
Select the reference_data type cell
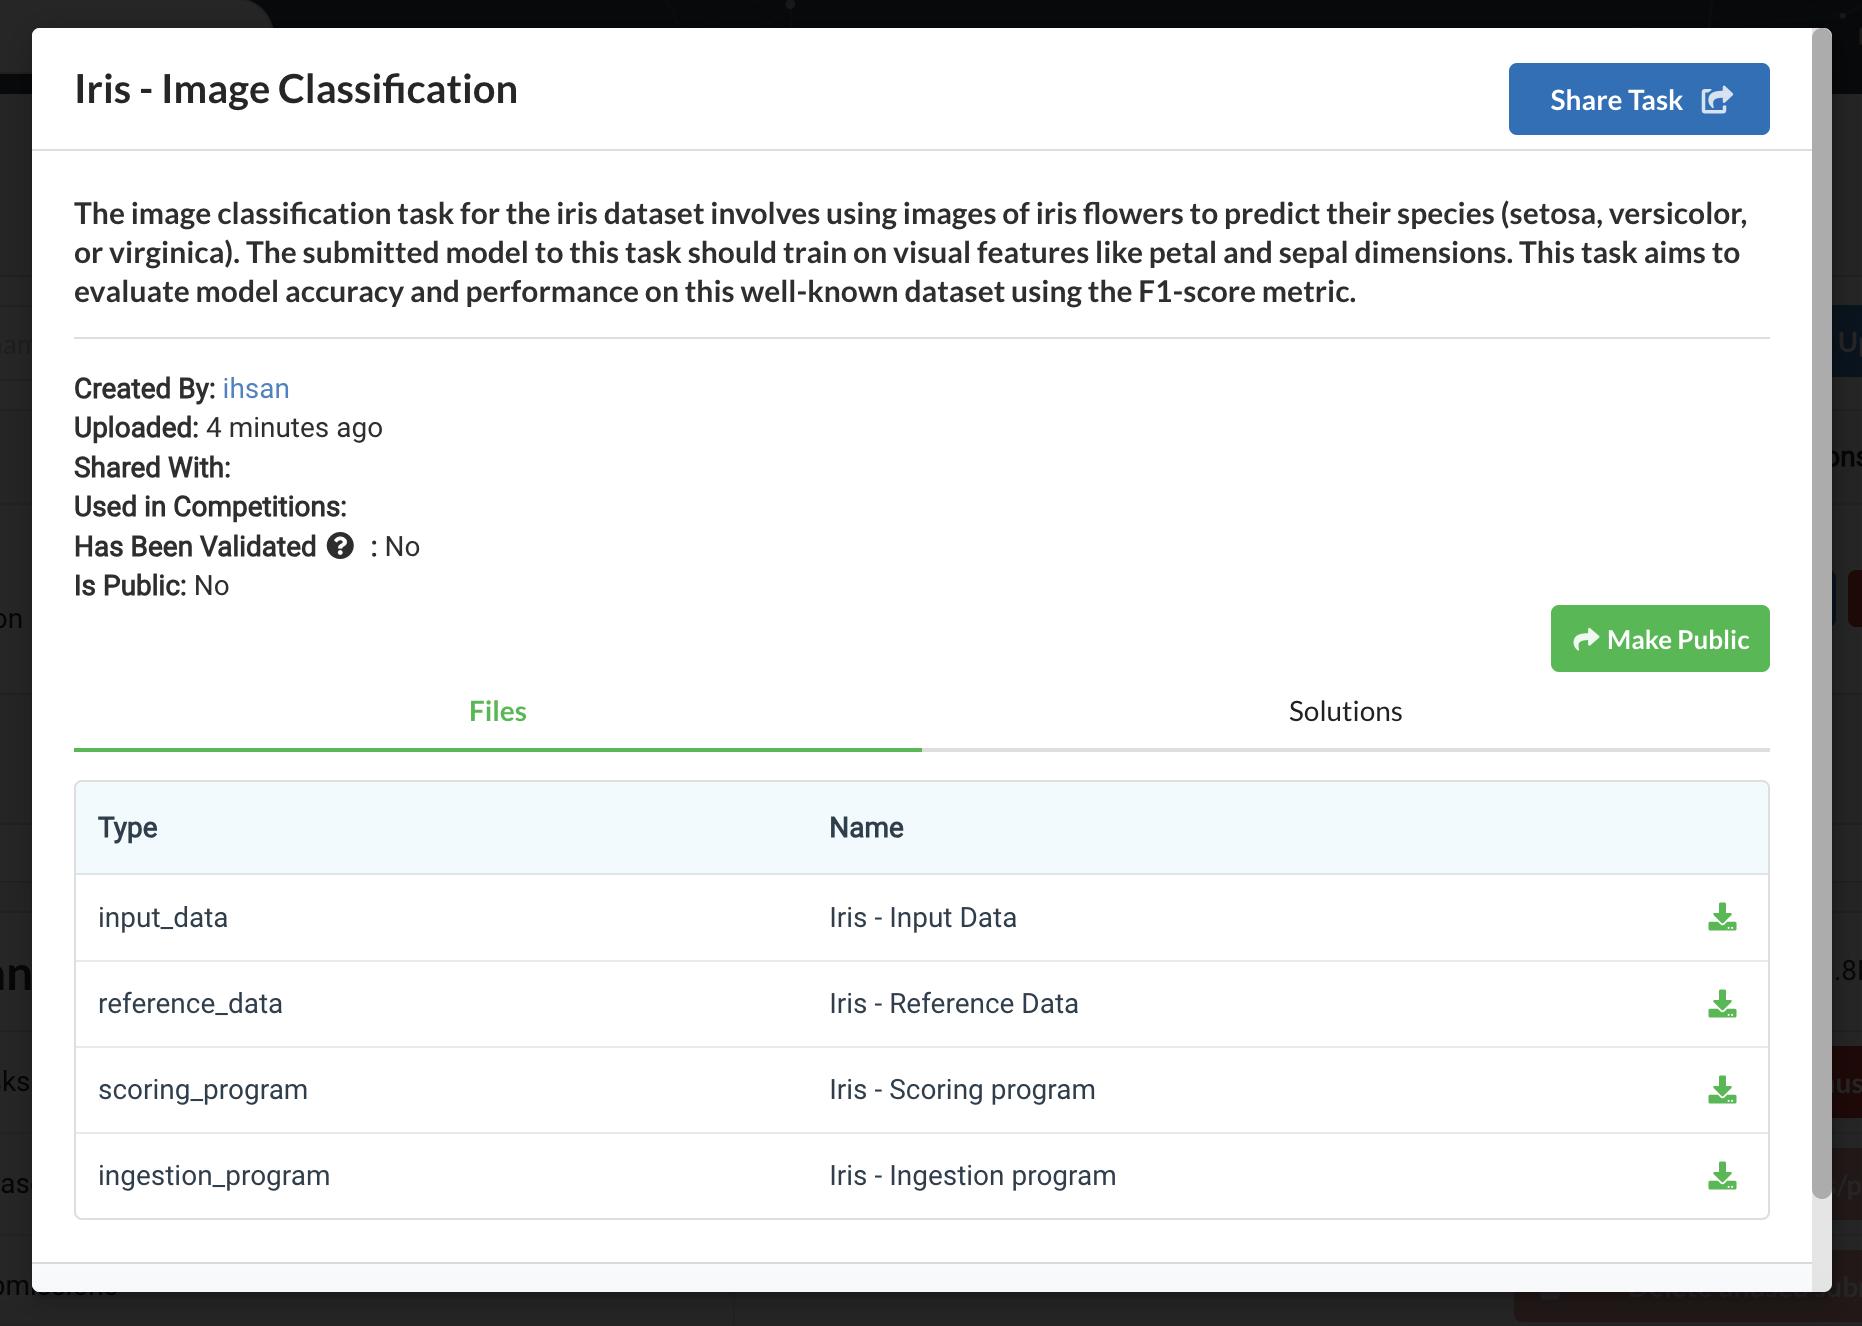click(x=190, y=1003)
